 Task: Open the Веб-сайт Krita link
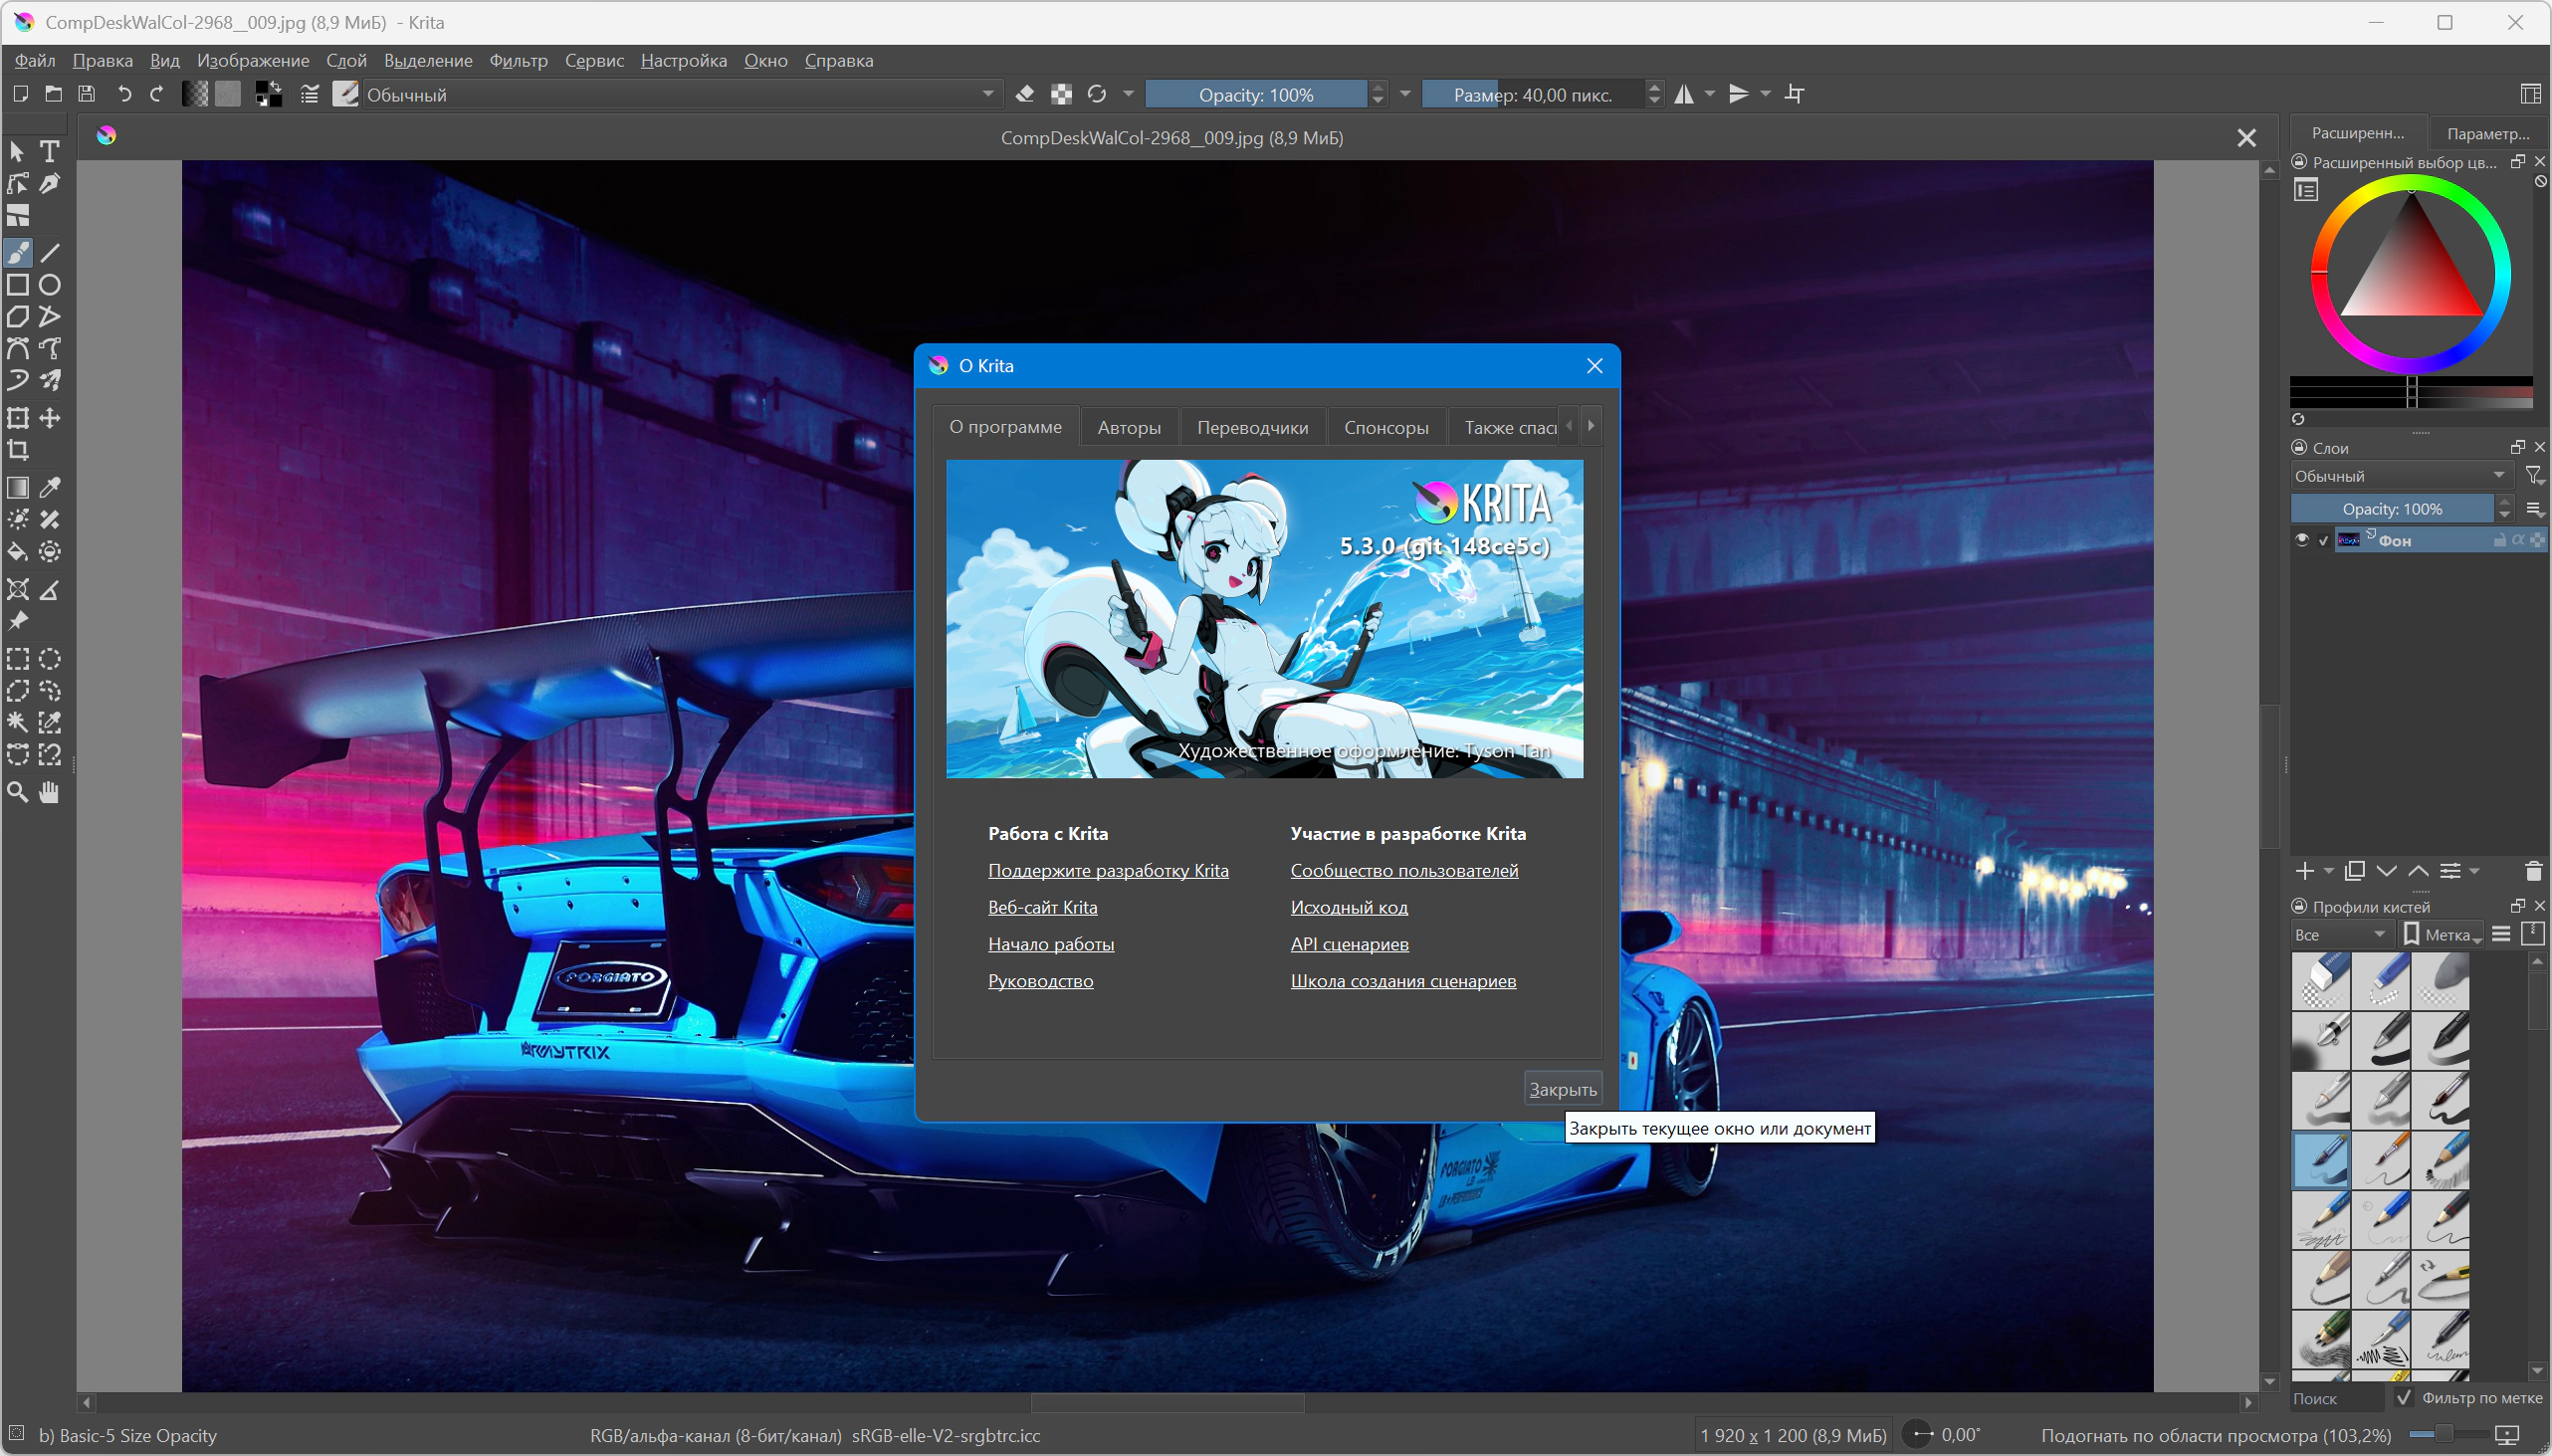point(1042,907)
